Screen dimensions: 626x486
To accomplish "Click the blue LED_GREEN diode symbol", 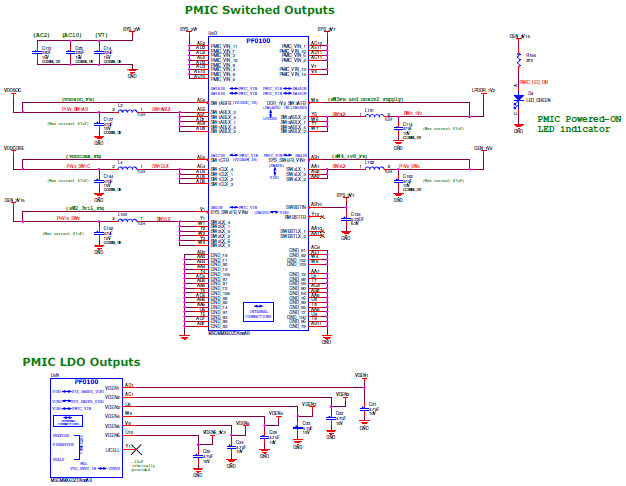I will (517, 100).
